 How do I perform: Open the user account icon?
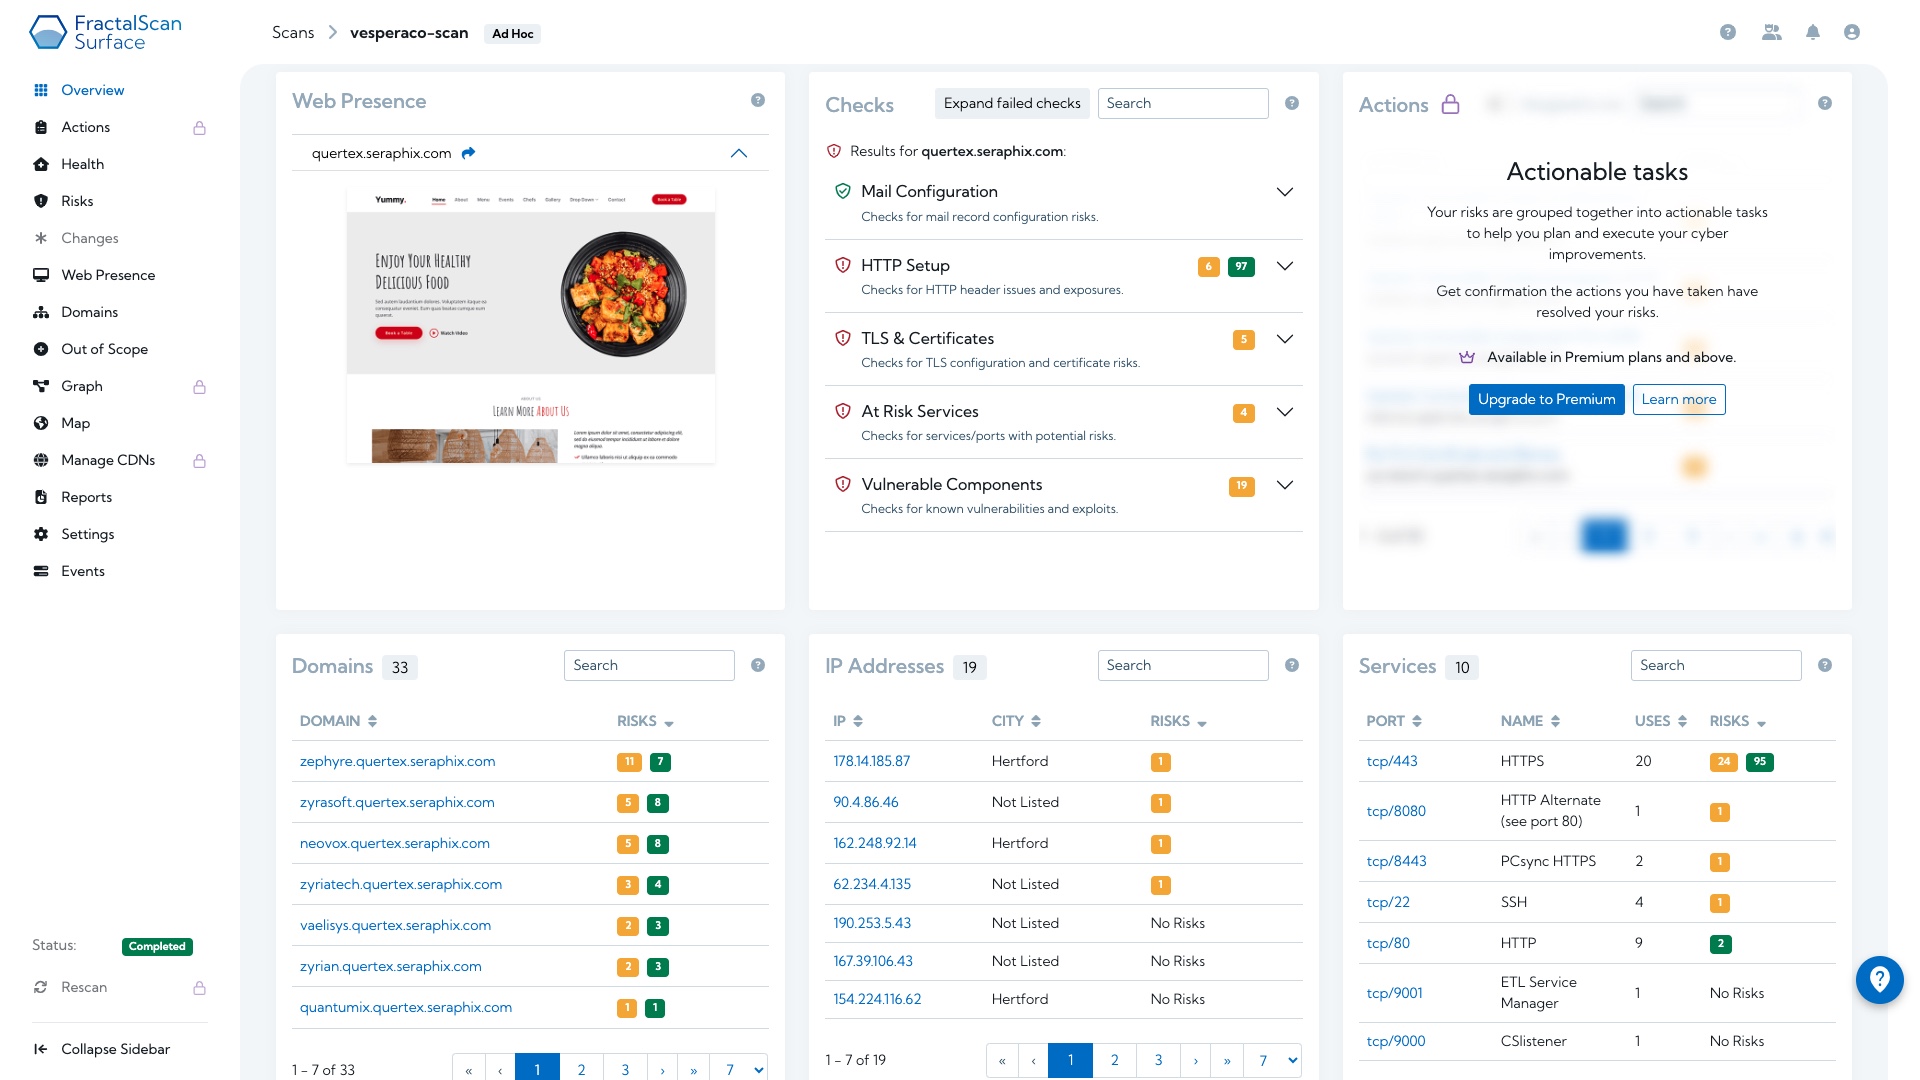(x=1851, y=32)
